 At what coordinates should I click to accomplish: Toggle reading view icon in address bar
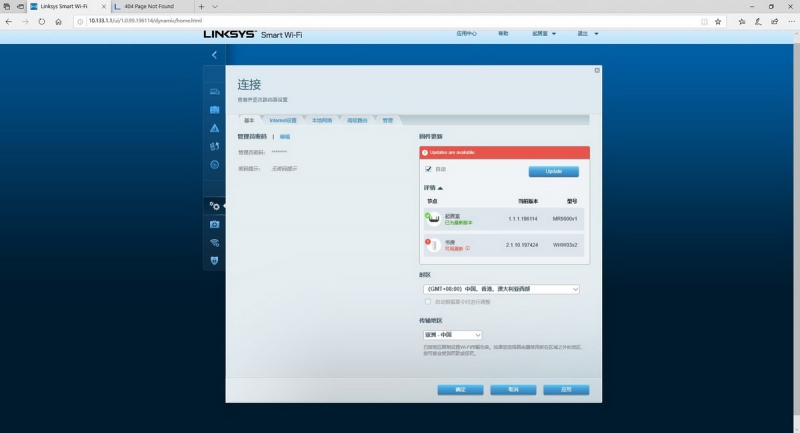click(x=704, y=21)
